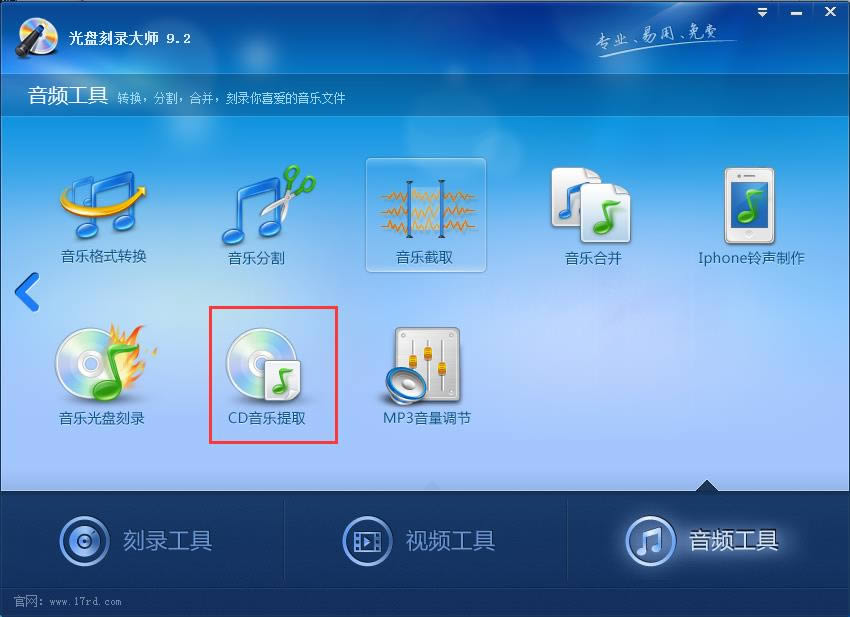Launch the 音乐分割 scissors music split tool
Image resolution: width=850 pixels, height=617 pixels.
click(267, 216)
